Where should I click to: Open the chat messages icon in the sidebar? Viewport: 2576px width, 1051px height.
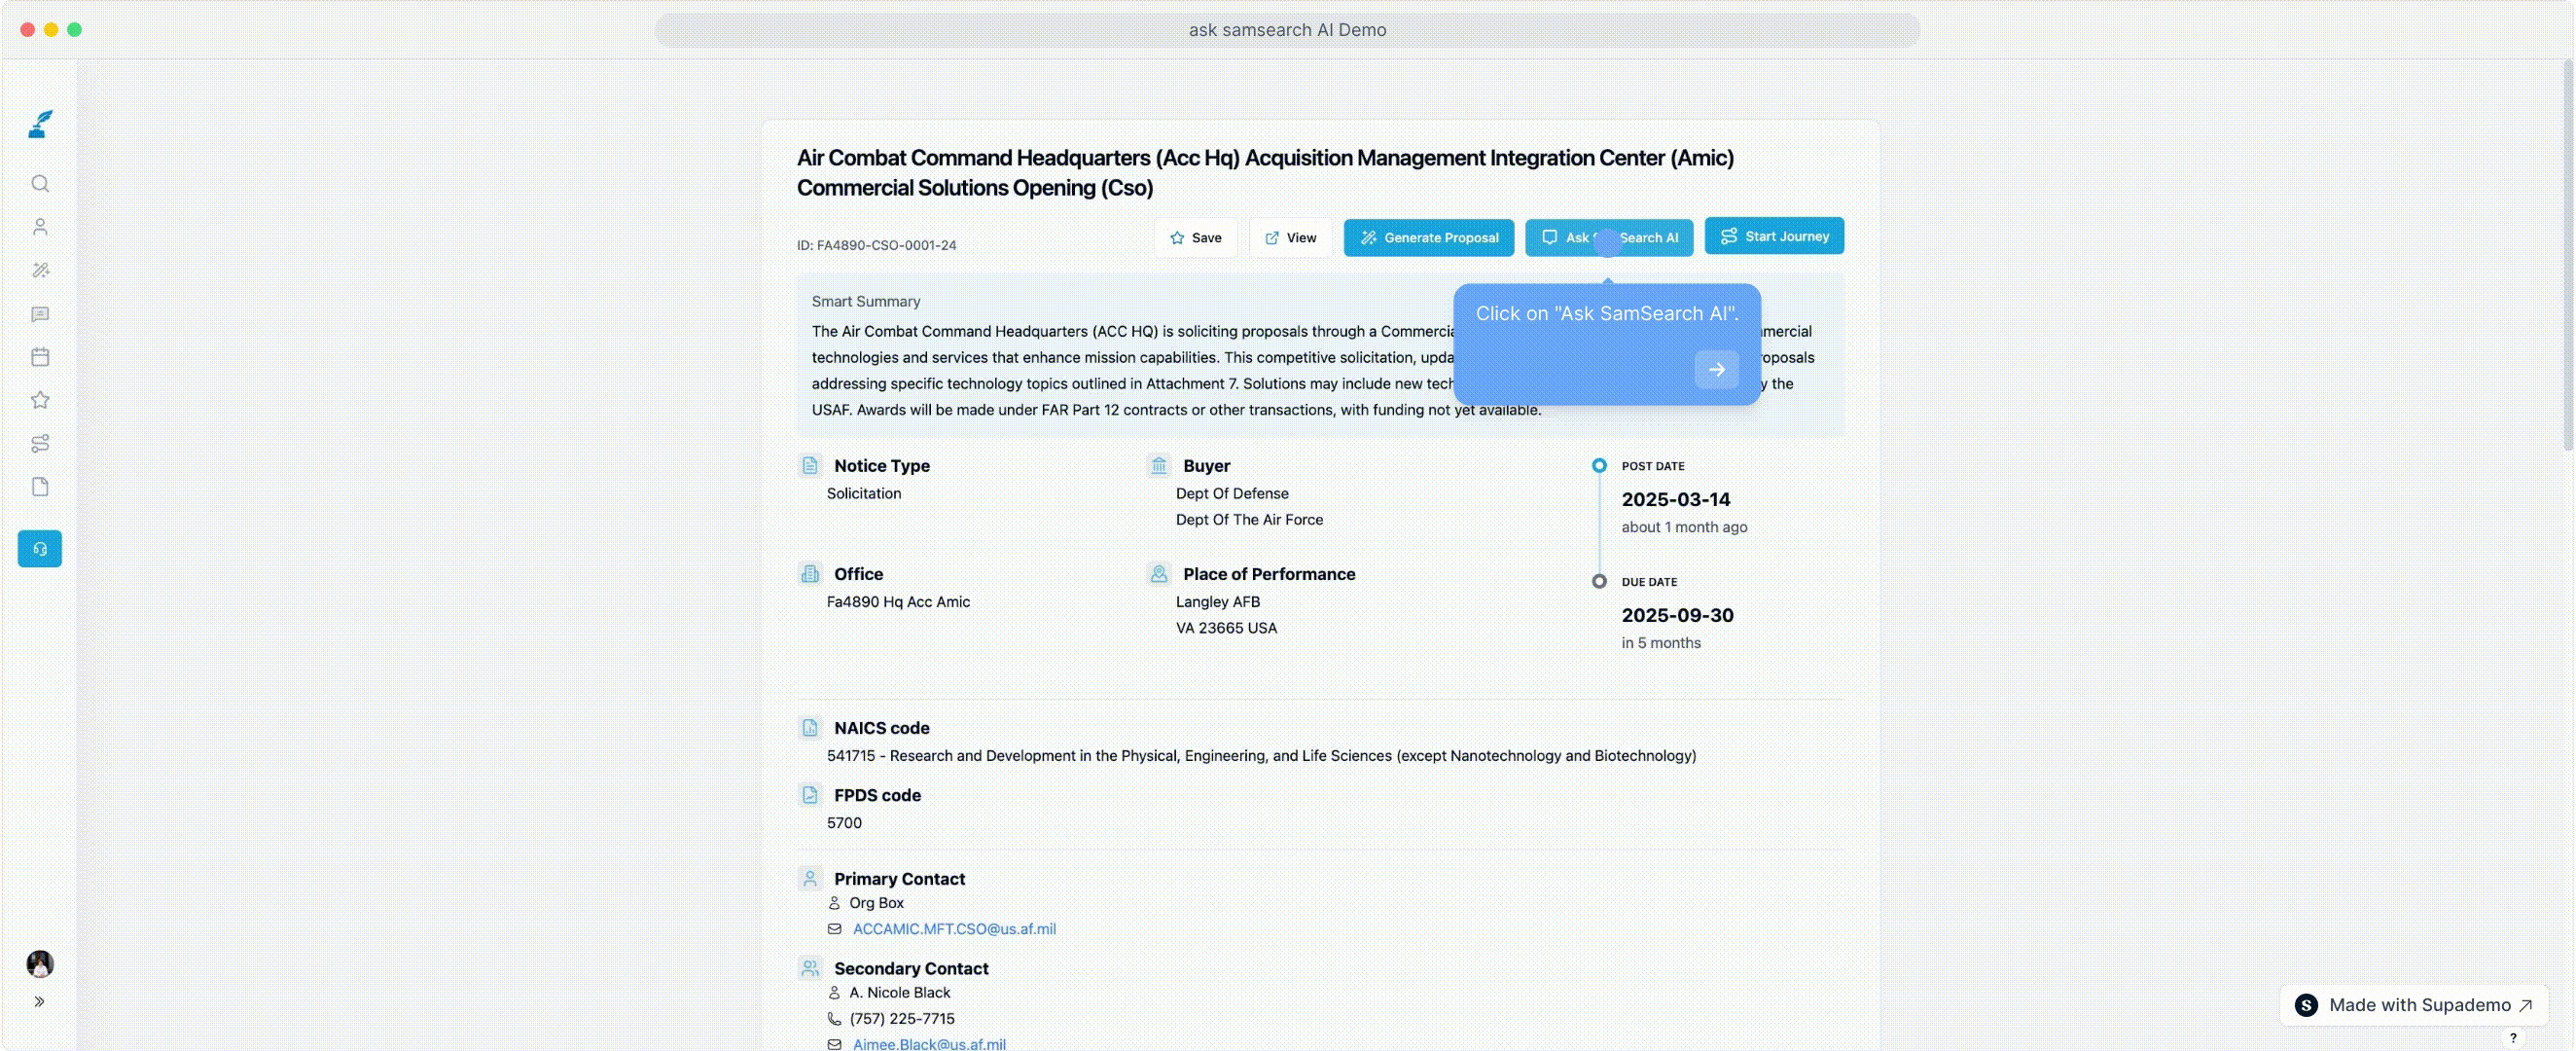pyautogui.click(x=39, y=314)
